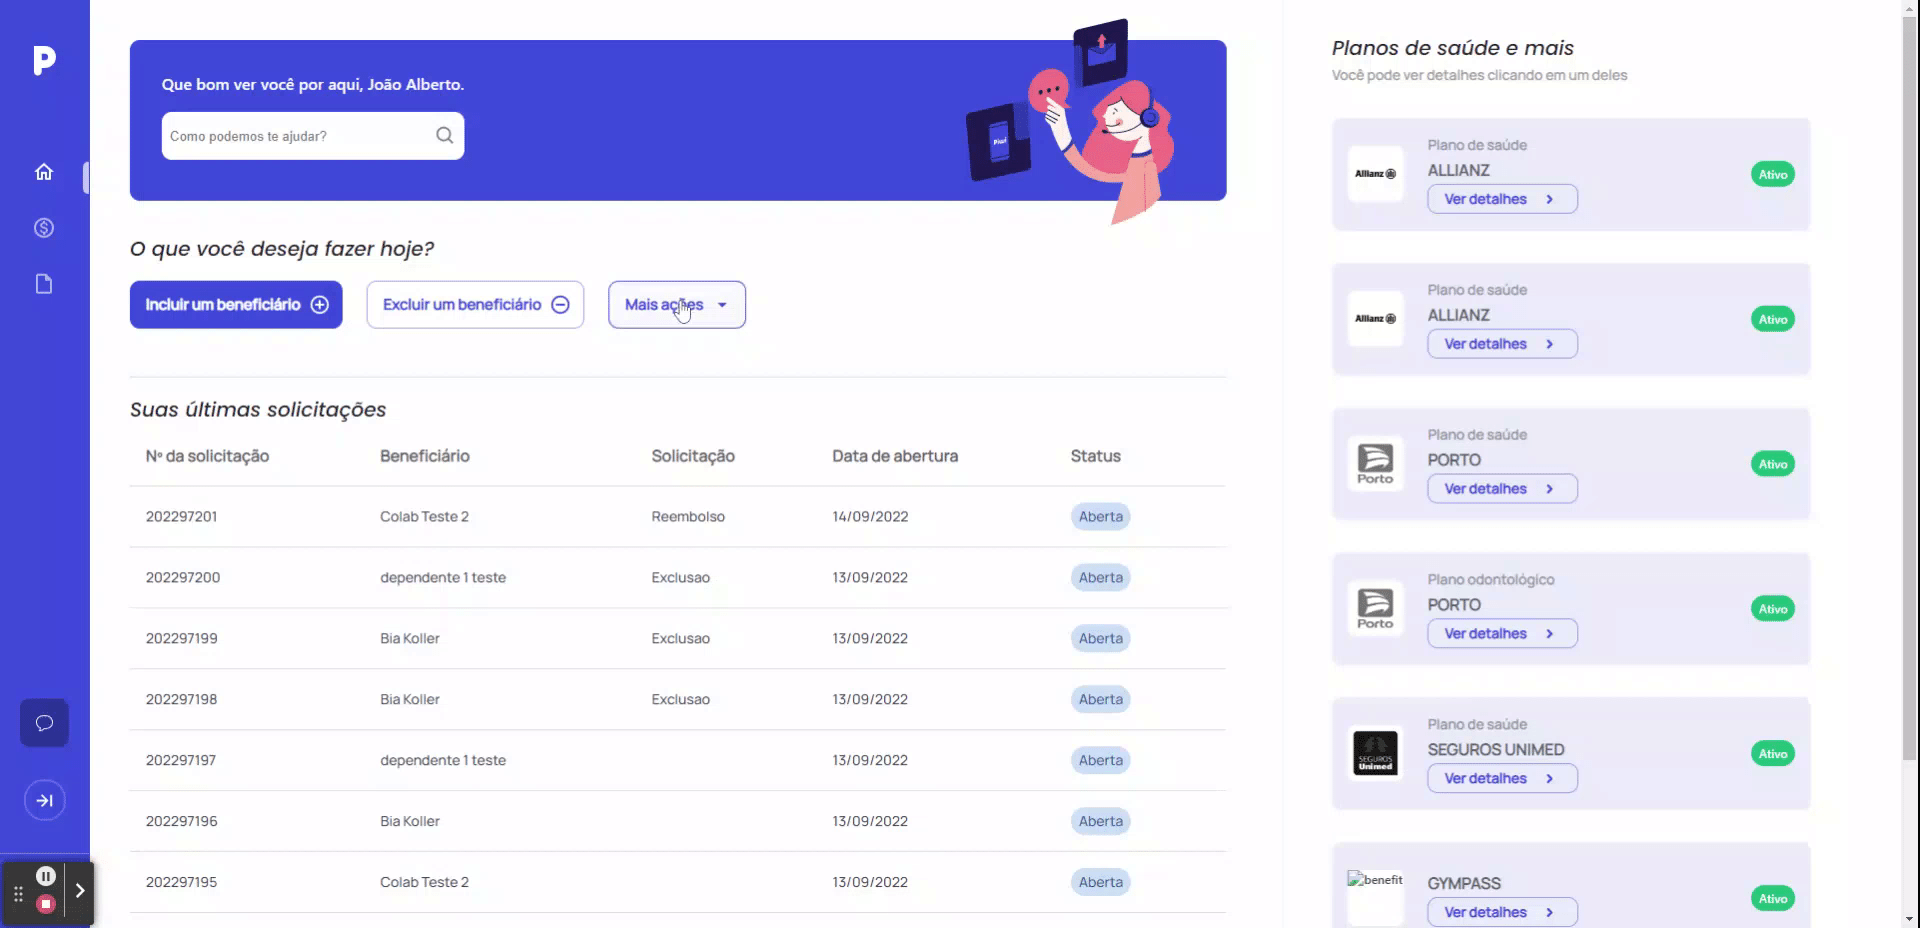Click the Seguros Unimed logo
1920x928 pixels.
(x=1375, y=754)
